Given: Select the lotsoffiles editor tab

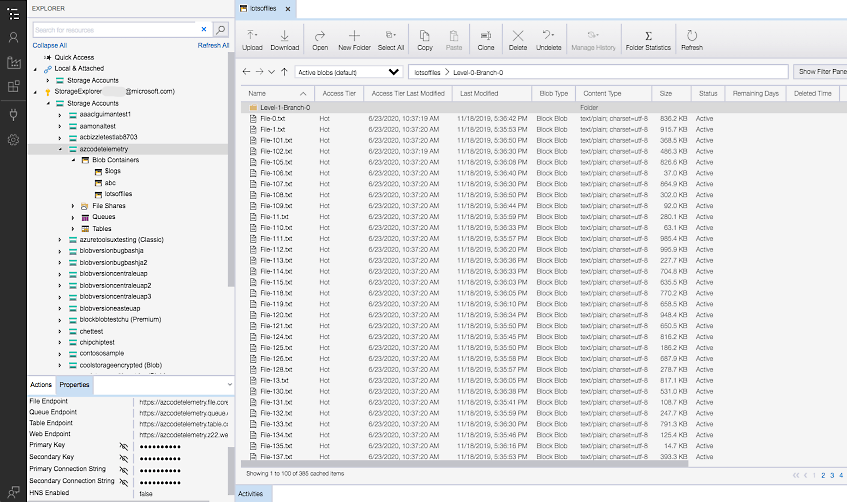Looking at the screenshot, I should tap(262, 8).
